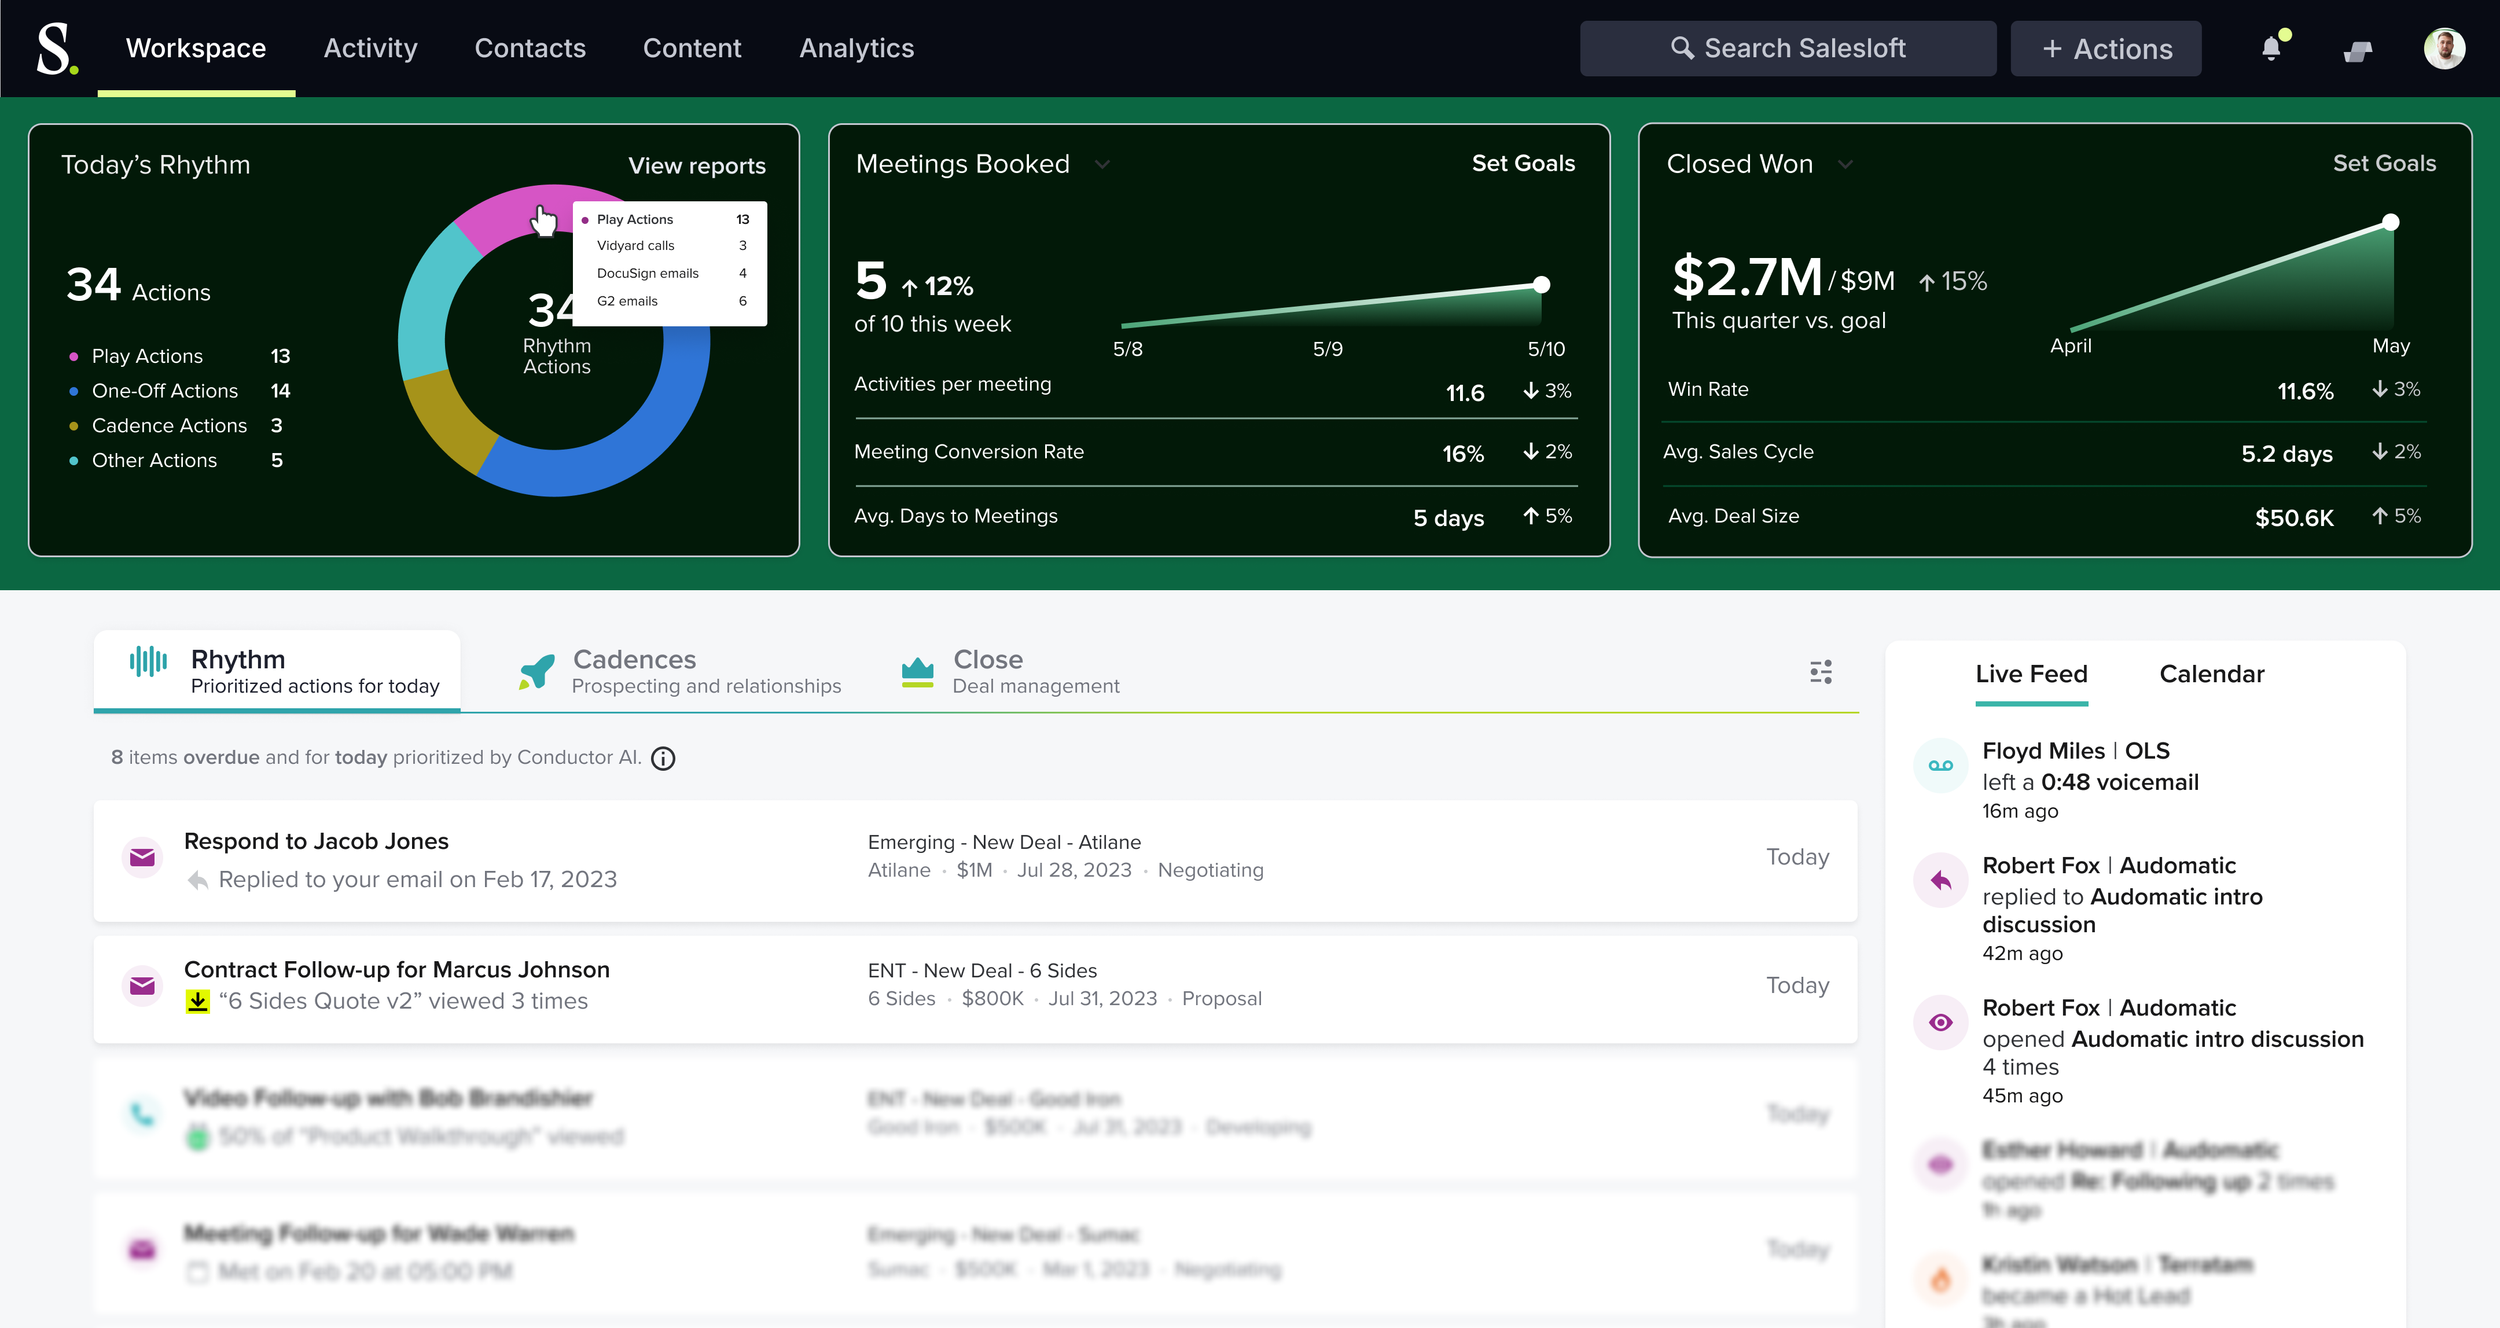Open the notifications bell
The height and width of the screenshot is (1328, 2500).
2271,48
